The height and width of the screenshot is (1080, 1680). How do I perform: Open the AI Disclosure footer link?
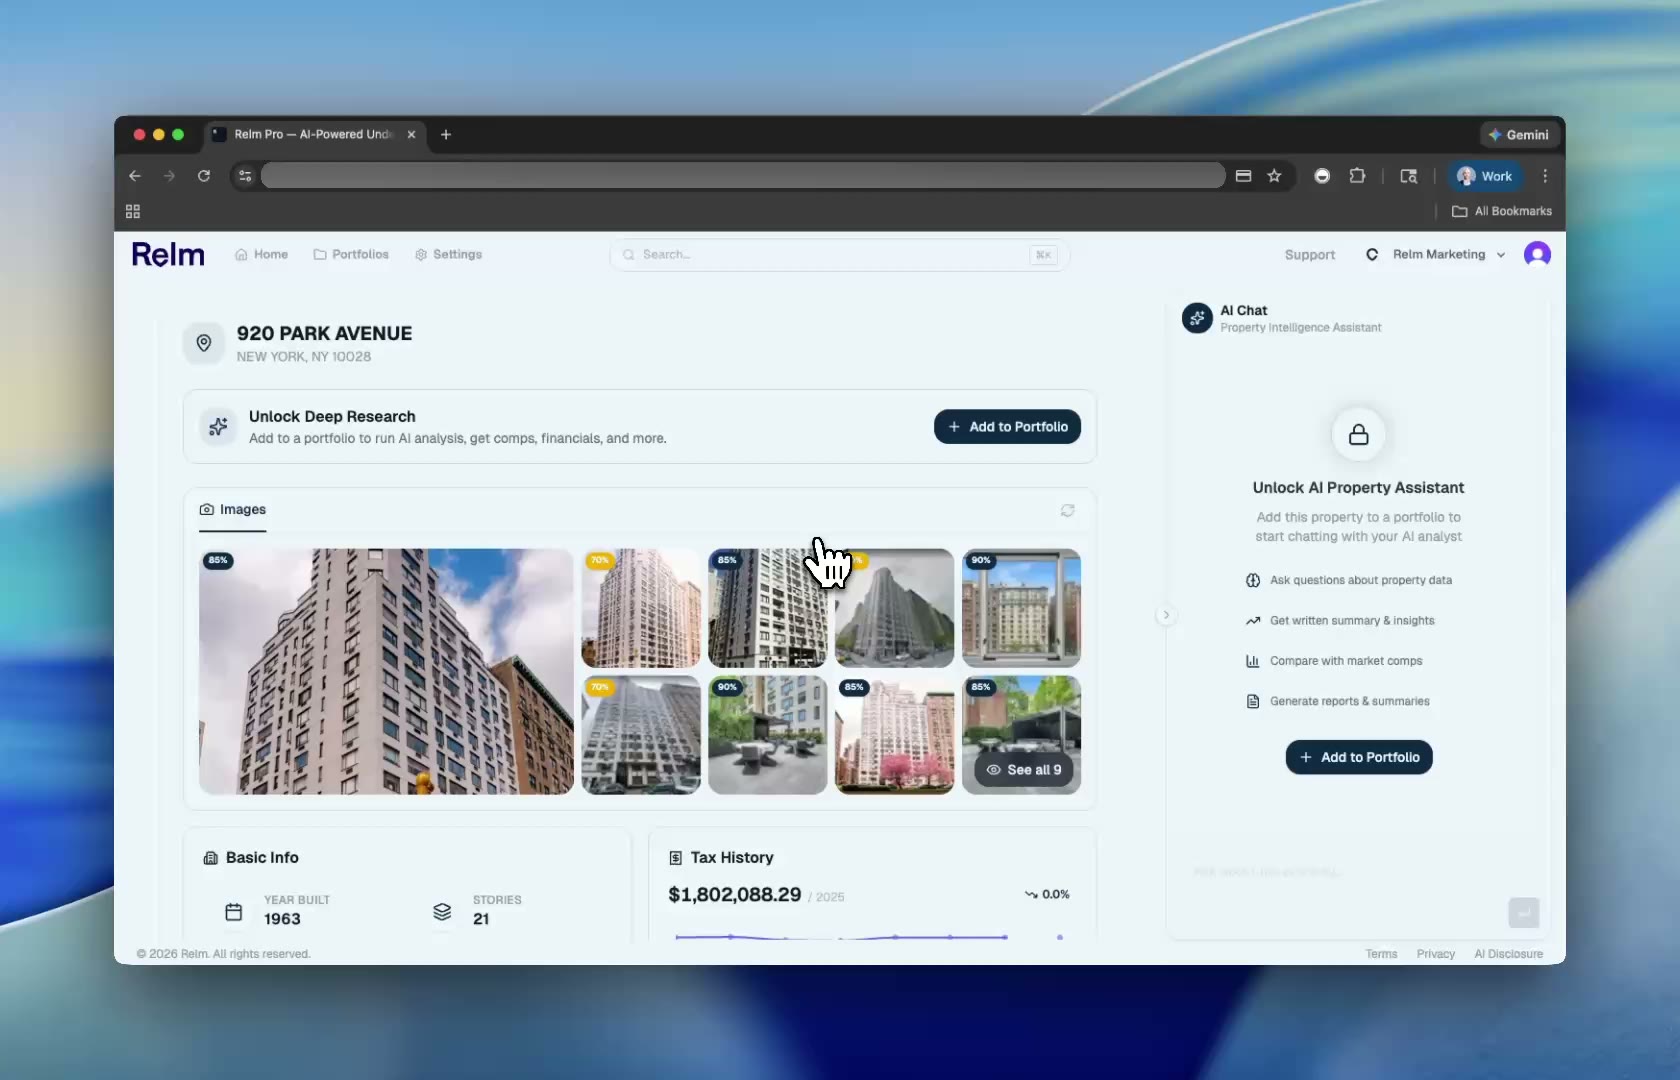click(x=1508, y=954)
